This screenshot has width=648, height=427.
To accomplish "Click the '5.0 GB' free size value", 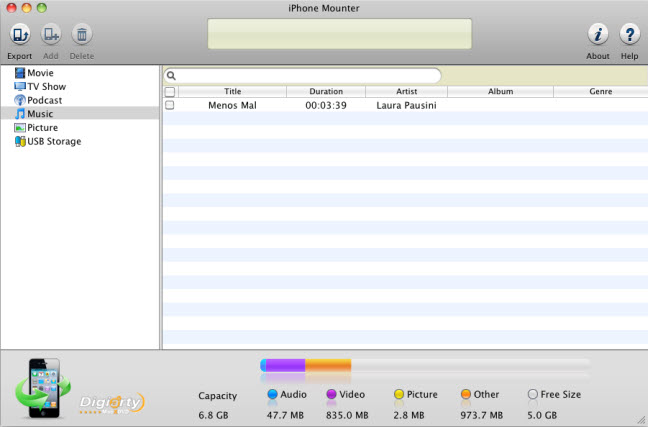I will tap(542, 415).
